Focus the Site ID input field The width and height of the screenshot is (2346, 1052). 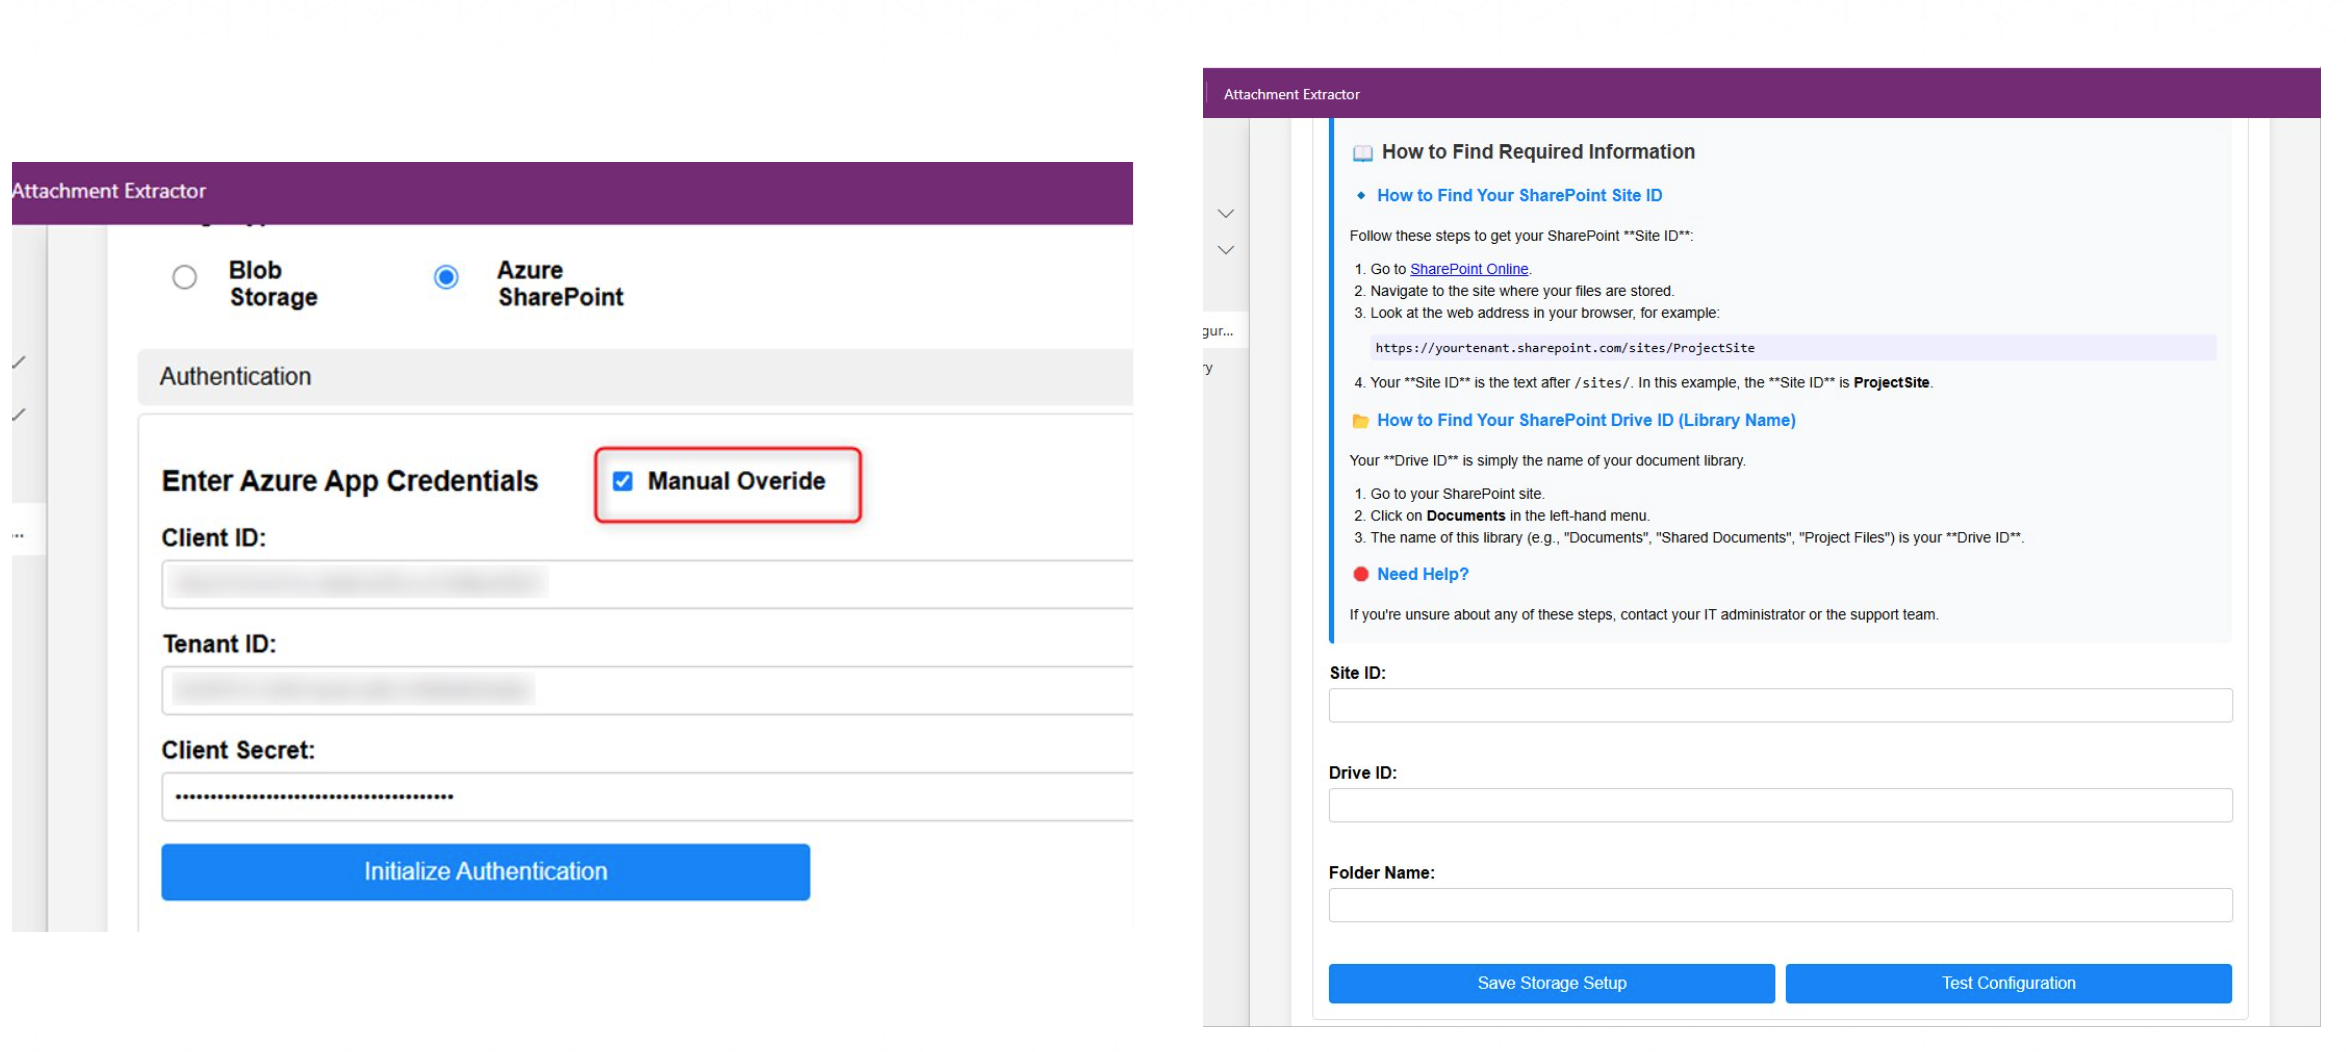[1779, 706]
